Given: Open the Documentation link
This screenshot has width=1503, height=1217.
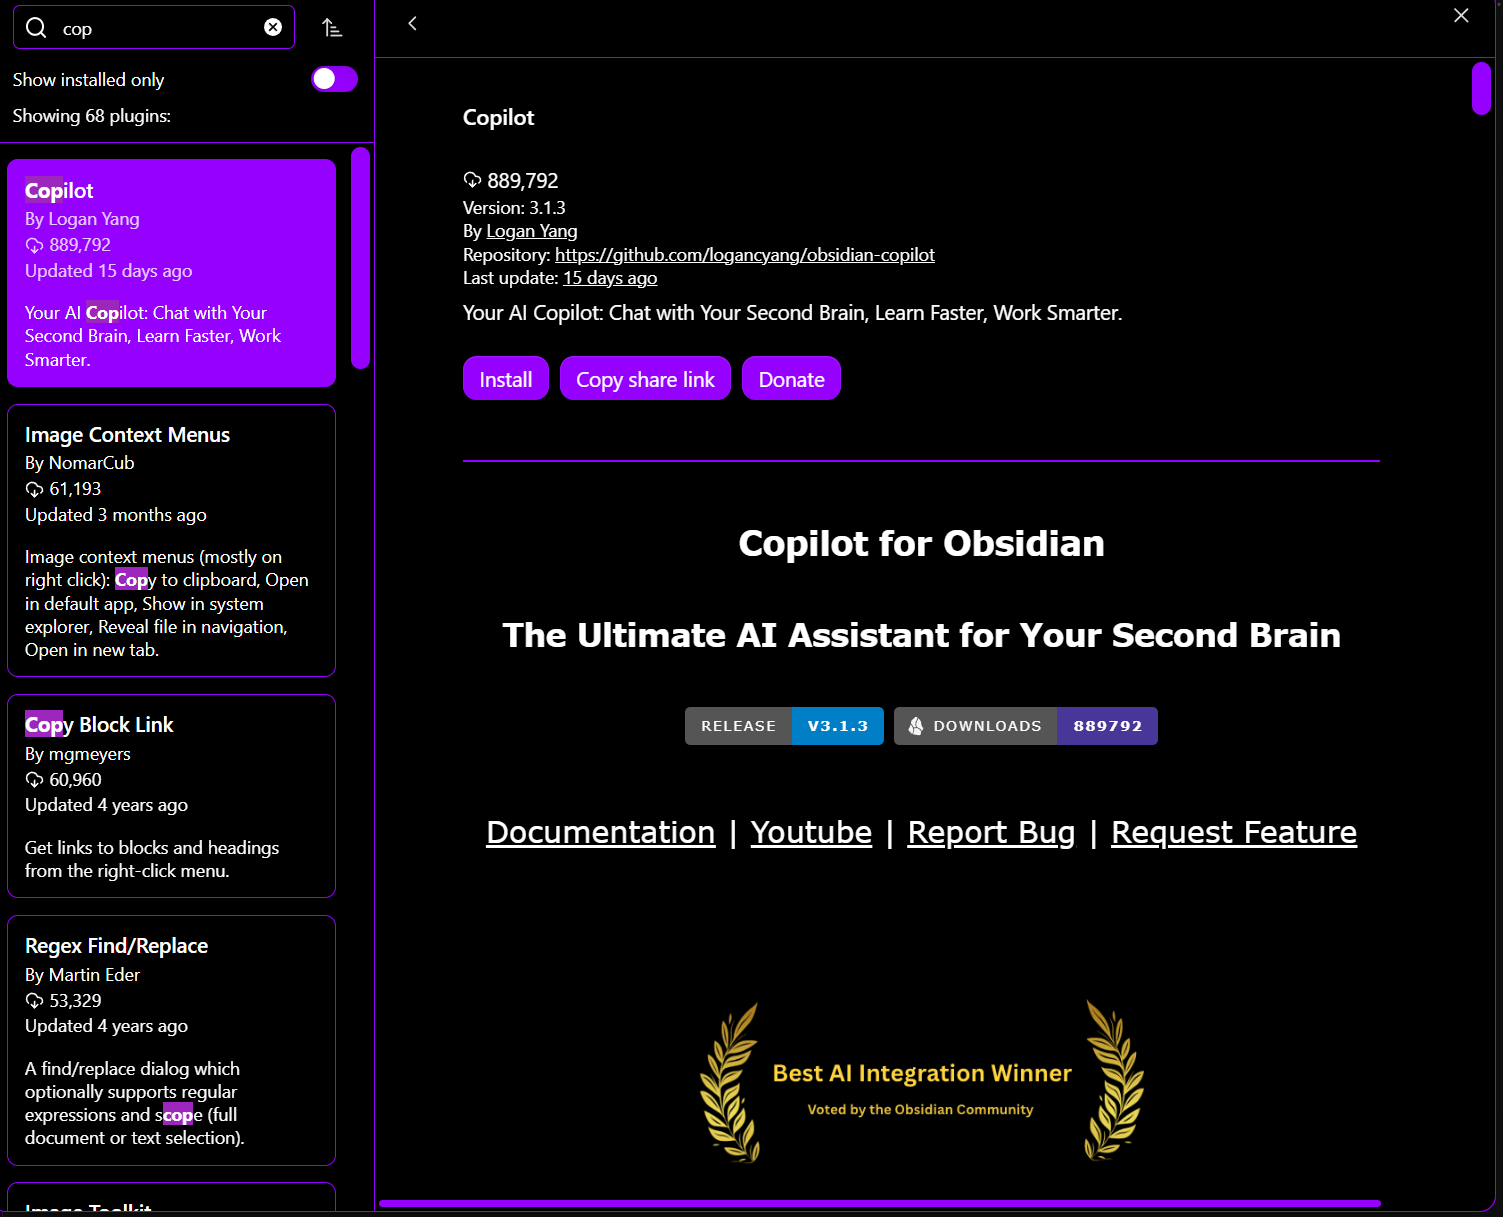Looking at the screenshot, I should (x=600, y=832).
